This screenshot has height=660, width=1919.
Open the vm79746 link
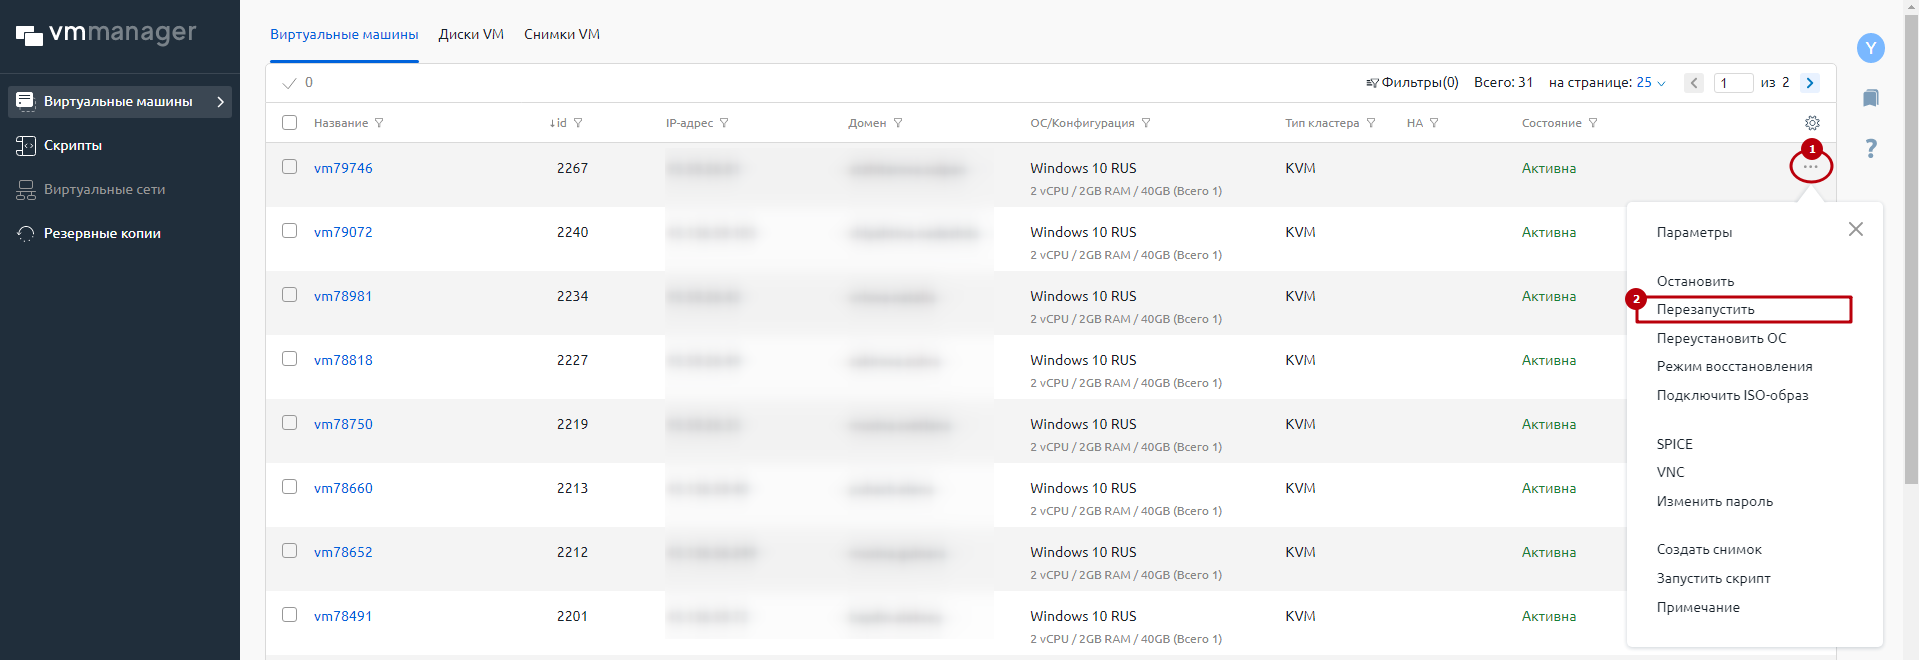point(343,168)
